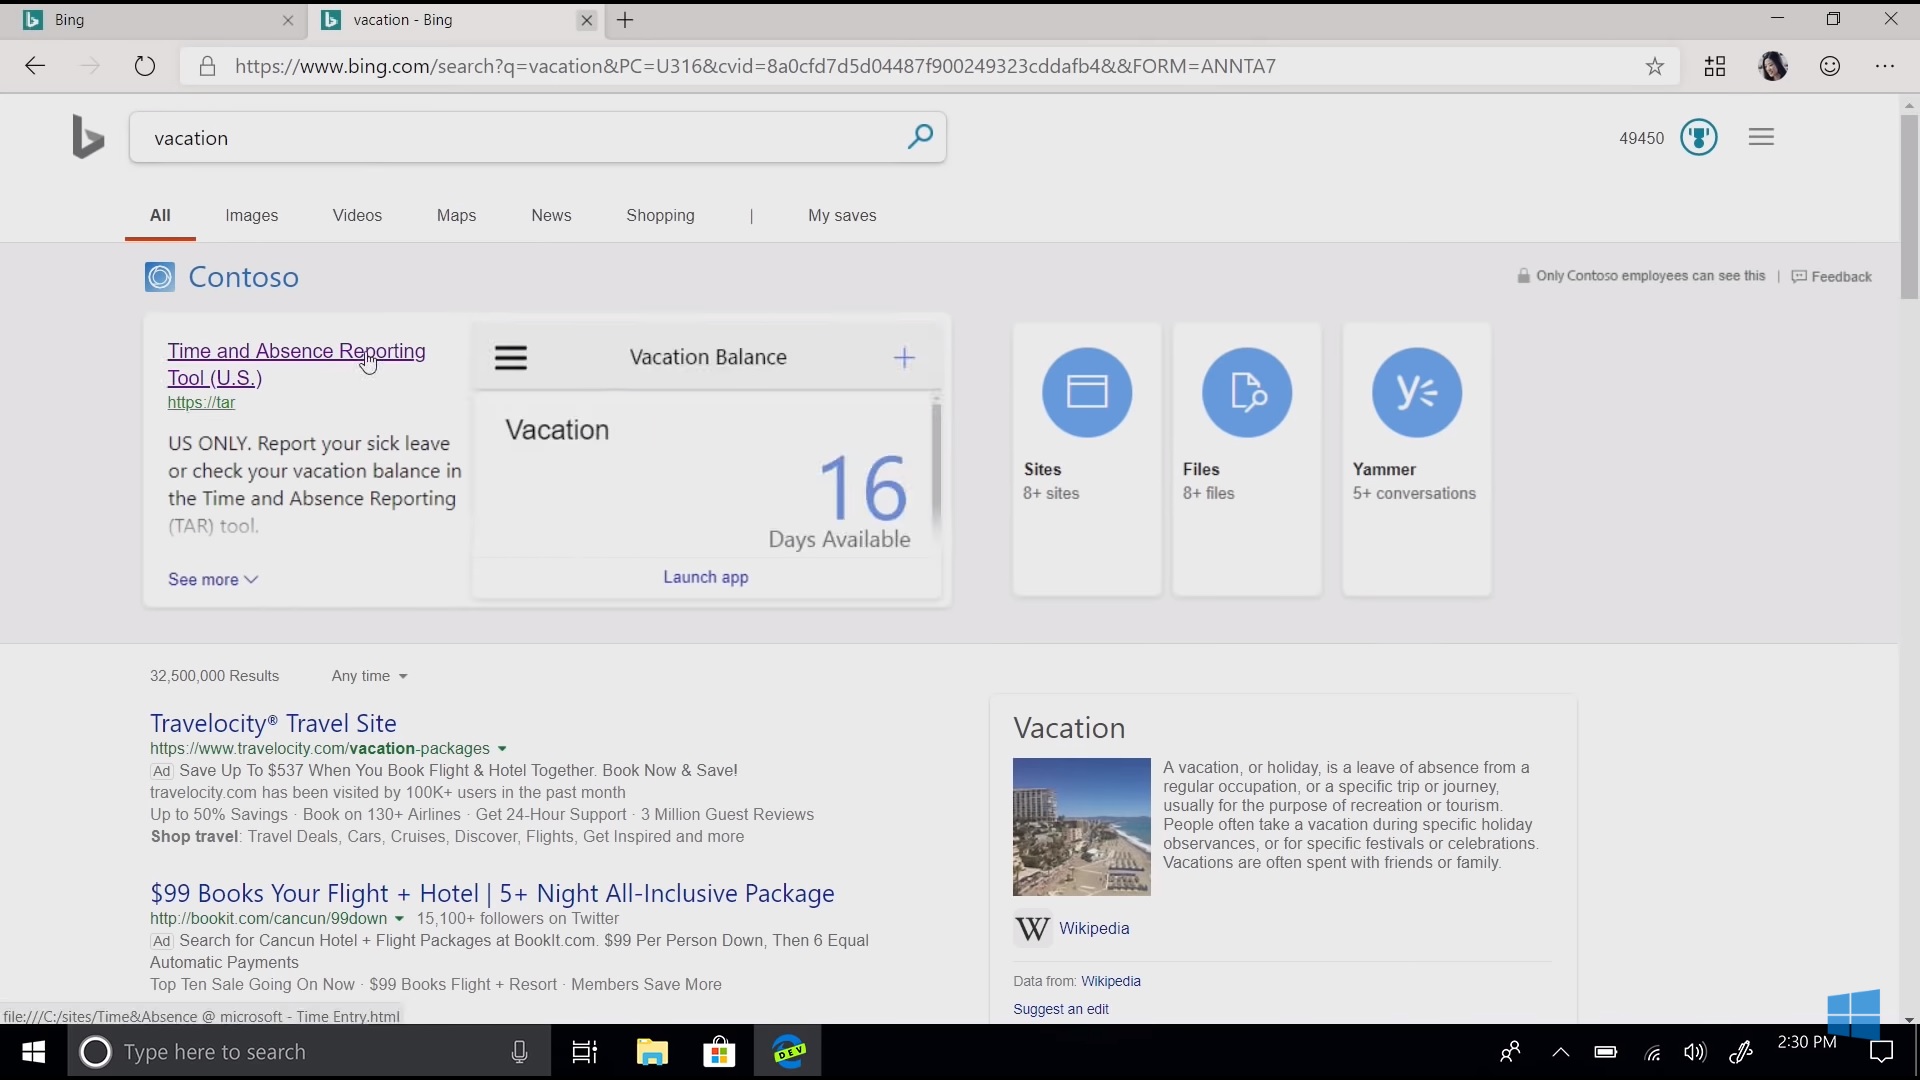Open the Yammer conversations icon

coord(1416,392)
